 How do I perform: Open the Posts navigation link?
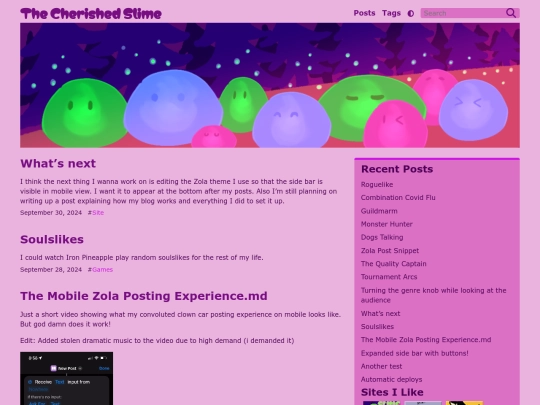tap(364, 13)
